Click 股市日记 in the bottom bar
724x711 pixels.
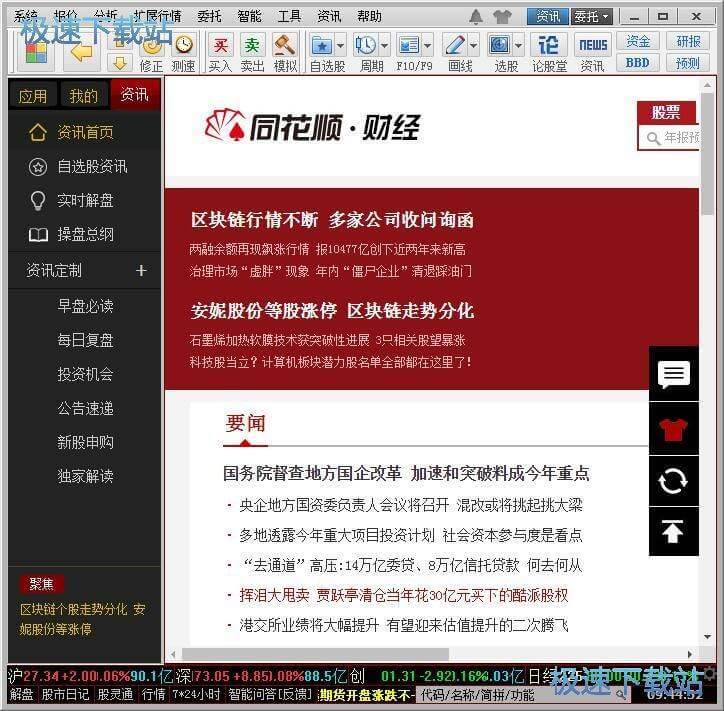coord(65,694)
